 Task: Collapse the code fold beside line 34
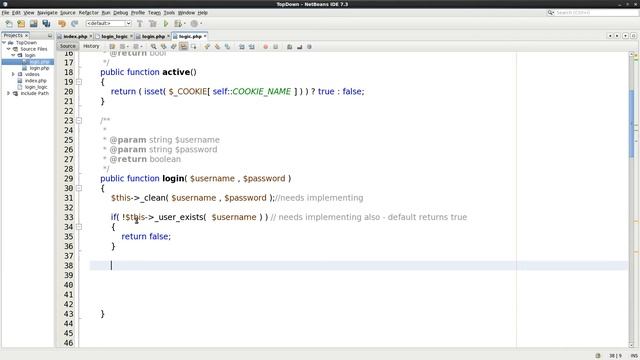point(79,227)
